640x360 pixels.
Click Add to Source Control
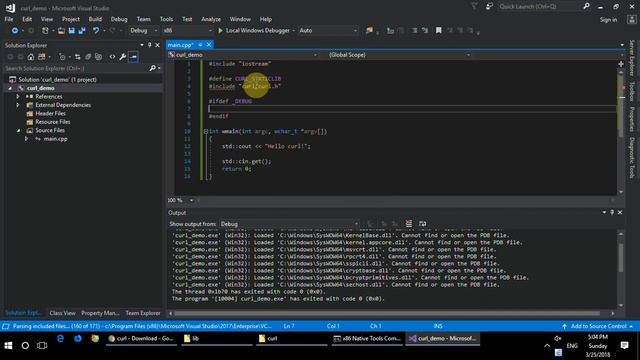click(x=598, y=326)
